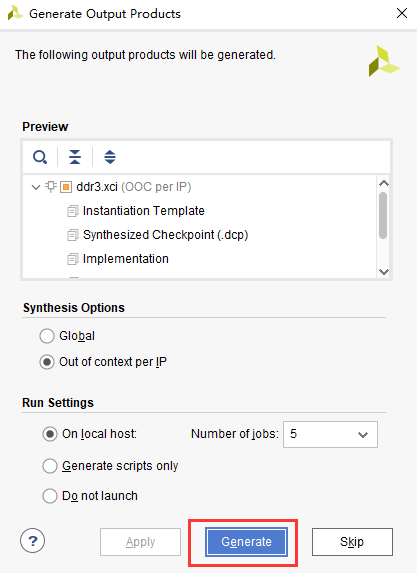Image resolution: width=417 pixels, height=573 pixels.
Task: Expand all items in Preview tree
Action: click(x=110, y=157)
